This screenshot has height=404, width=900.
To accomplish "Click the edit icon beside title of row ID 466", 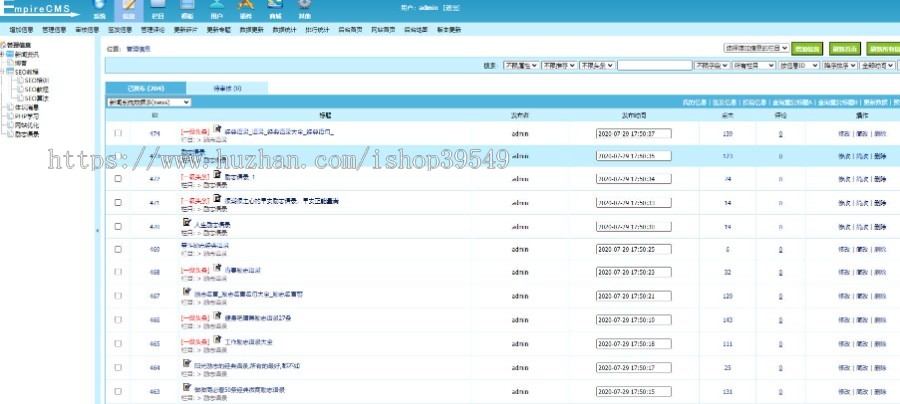I will 217,315.
